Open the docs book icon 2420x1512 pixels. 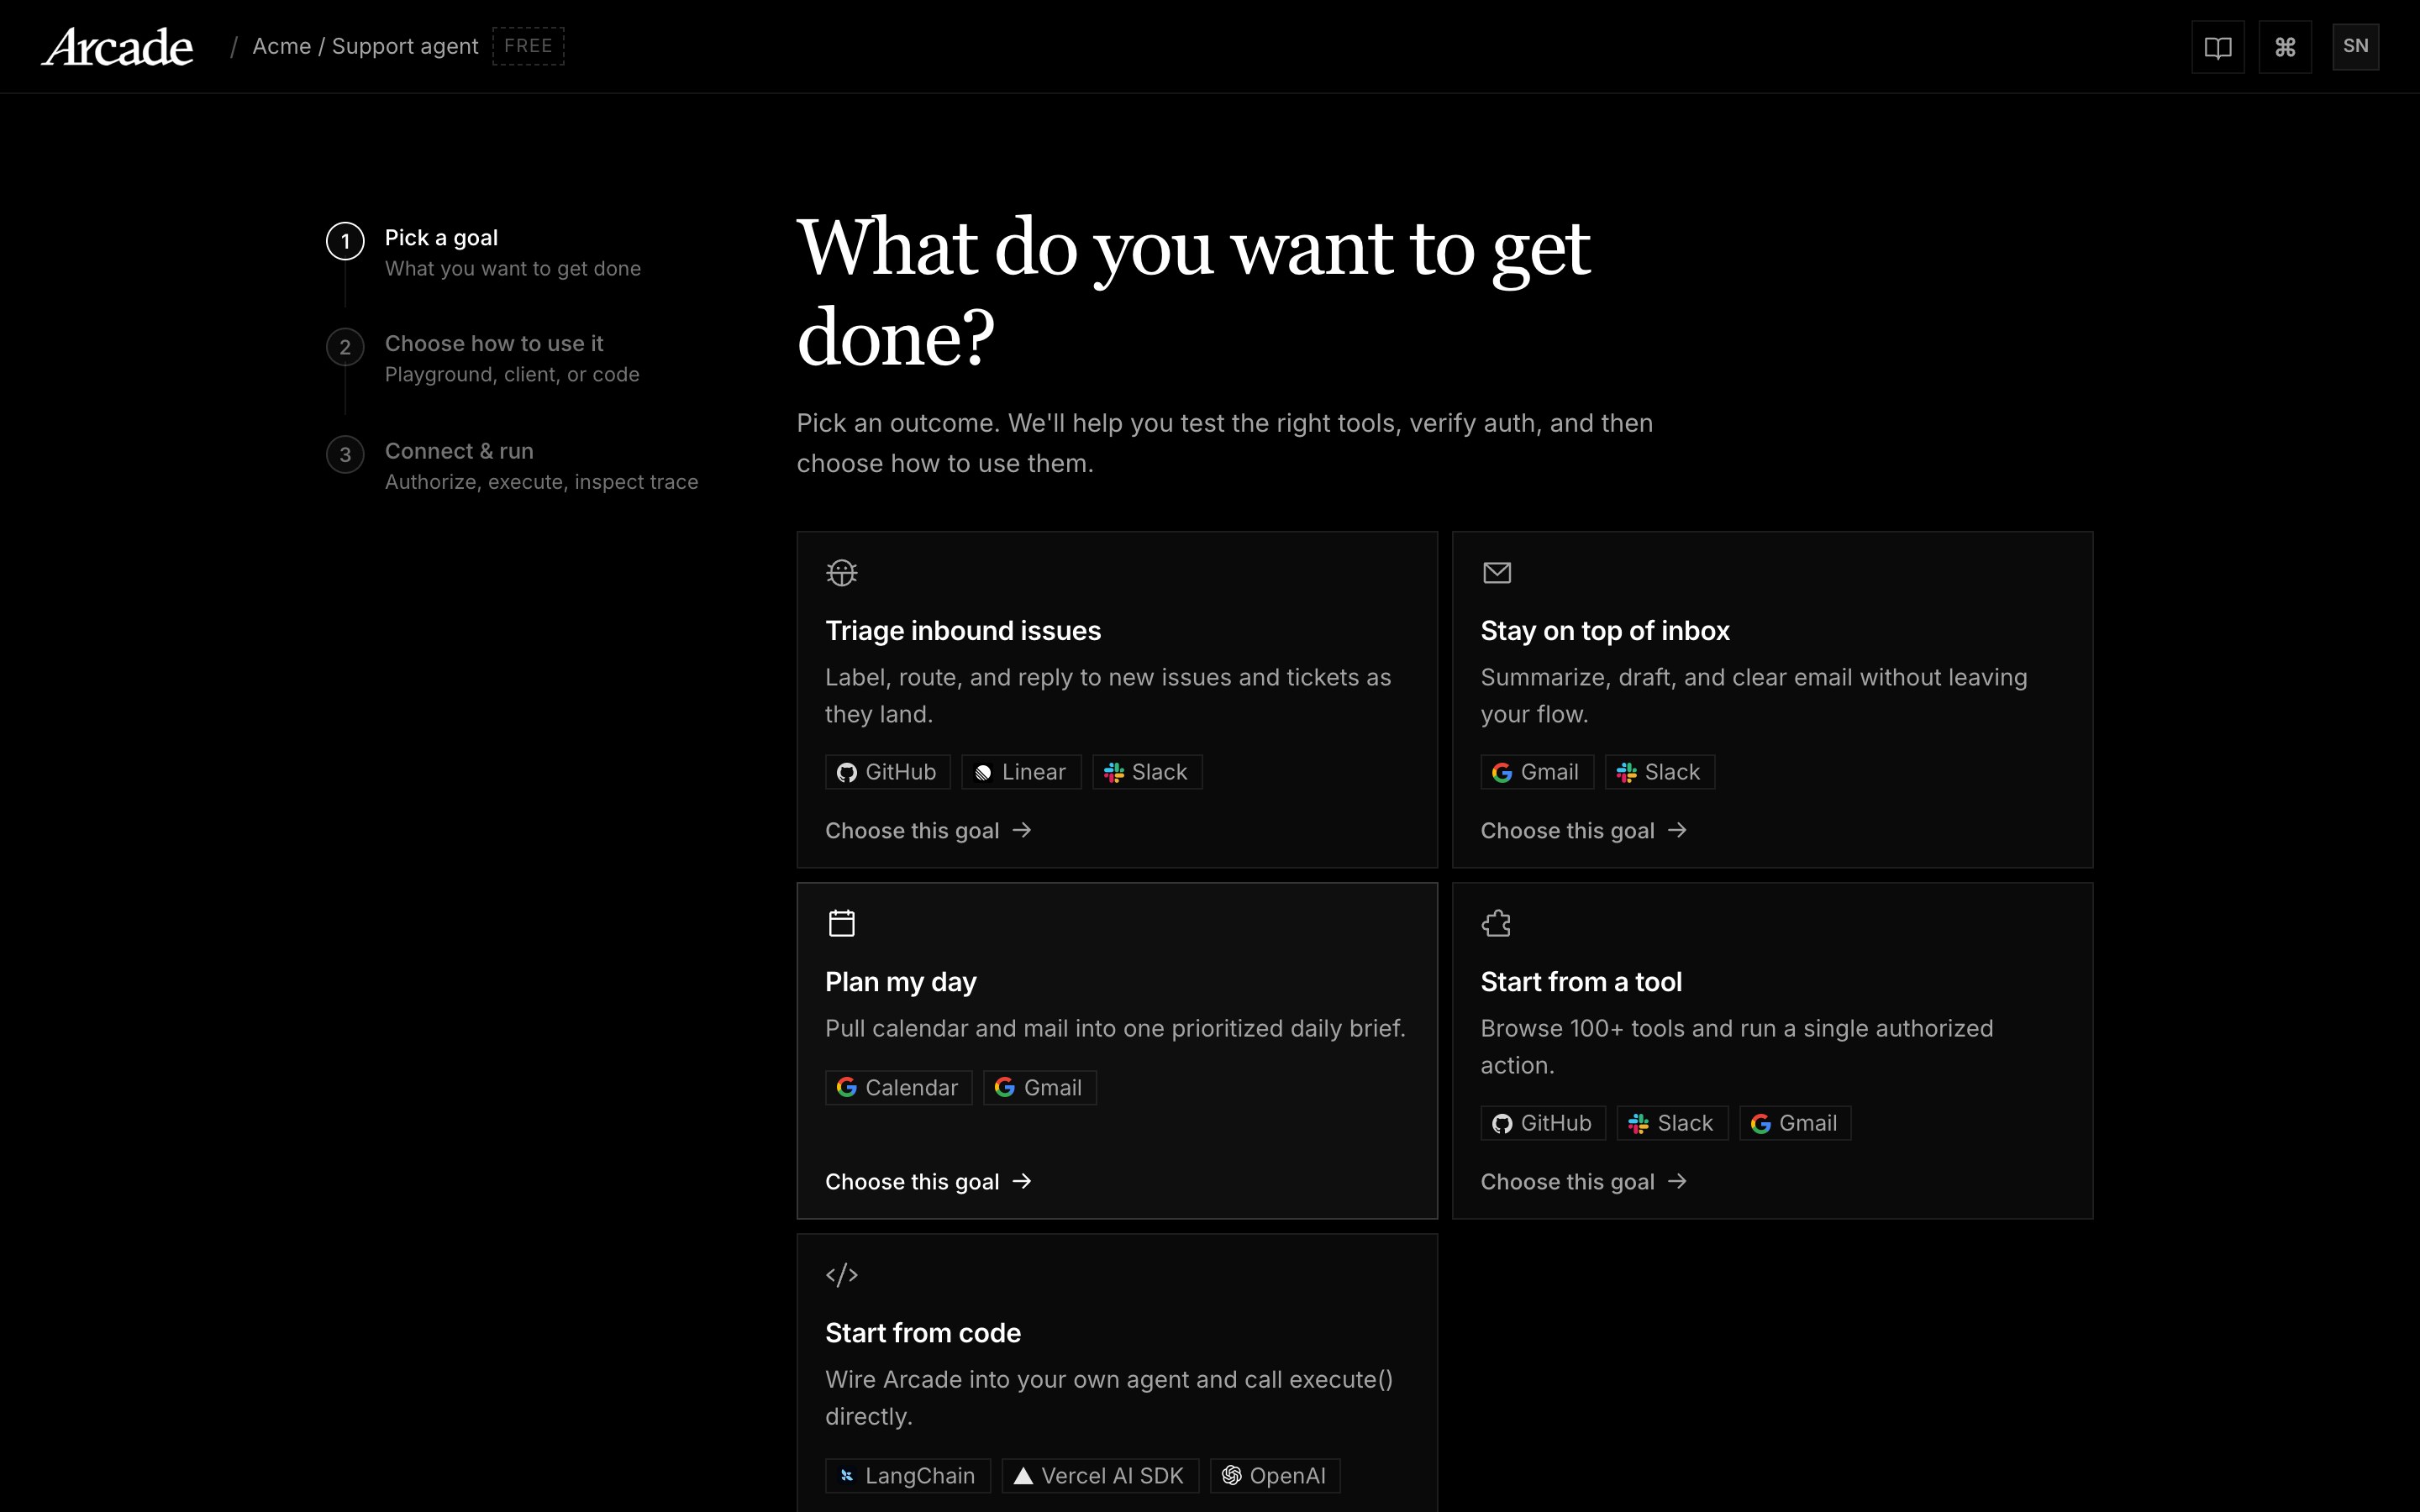2217,47
